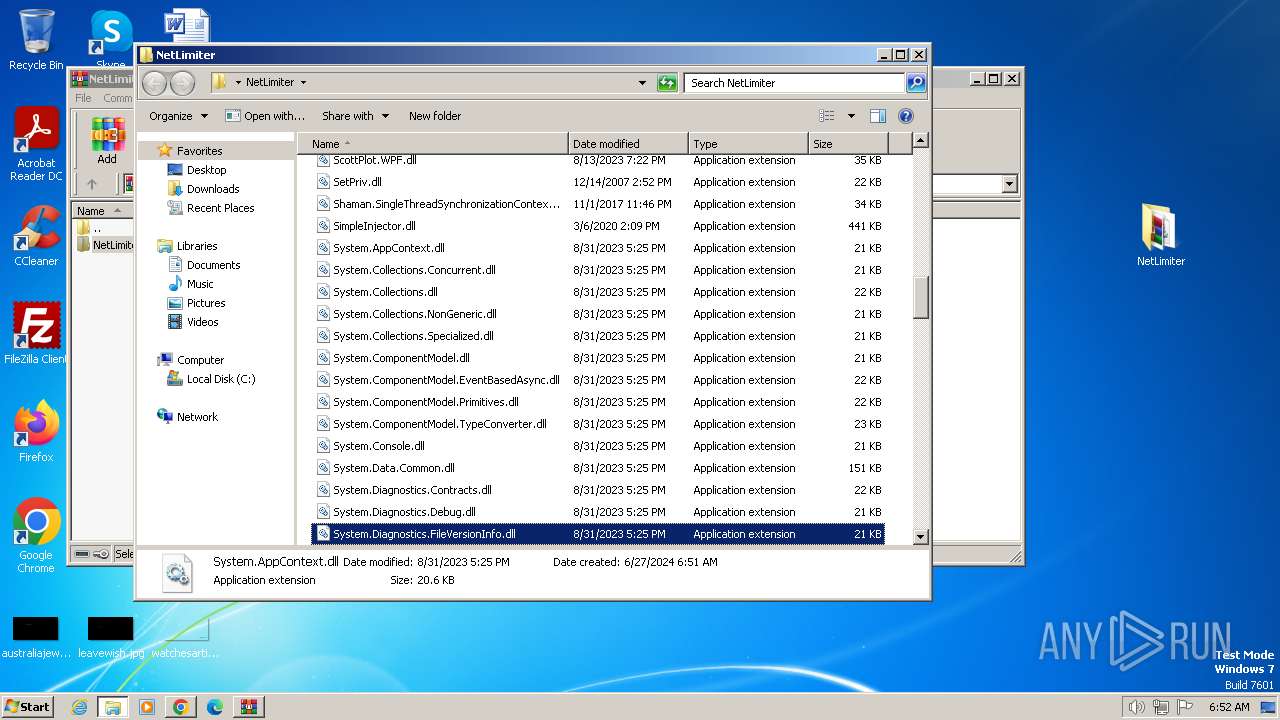Click the Explorer Back arrow button
The width and height of the screenshot is (1280, 720).
pyautogui.click(x=154, y=83)
